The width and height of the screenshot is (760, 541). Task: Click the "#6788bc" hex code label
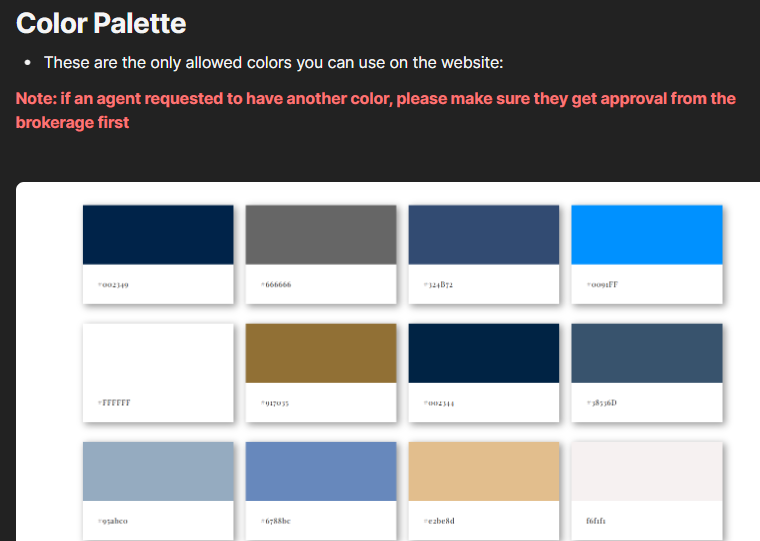pyautogui.click(x=275, y=521)
